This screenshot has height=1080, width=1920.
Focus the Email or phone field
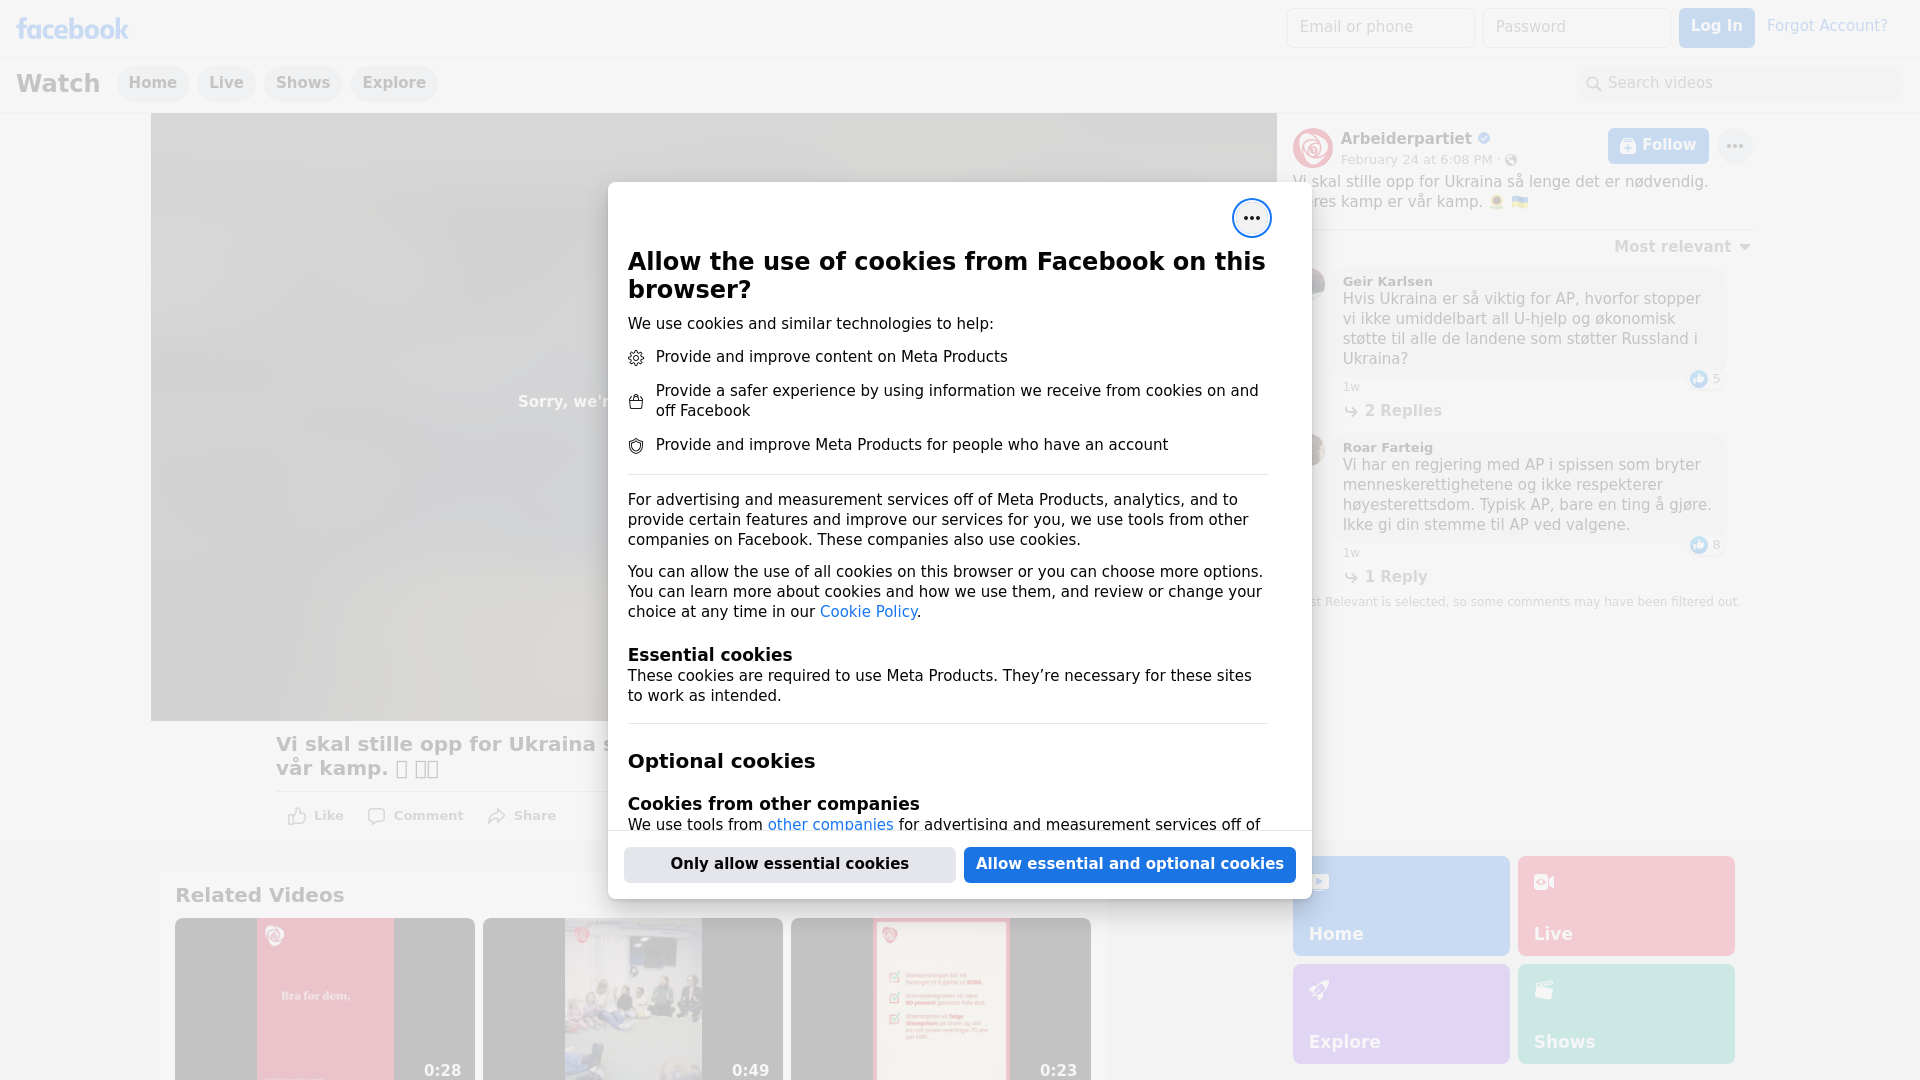click(x=1380, y=28)
